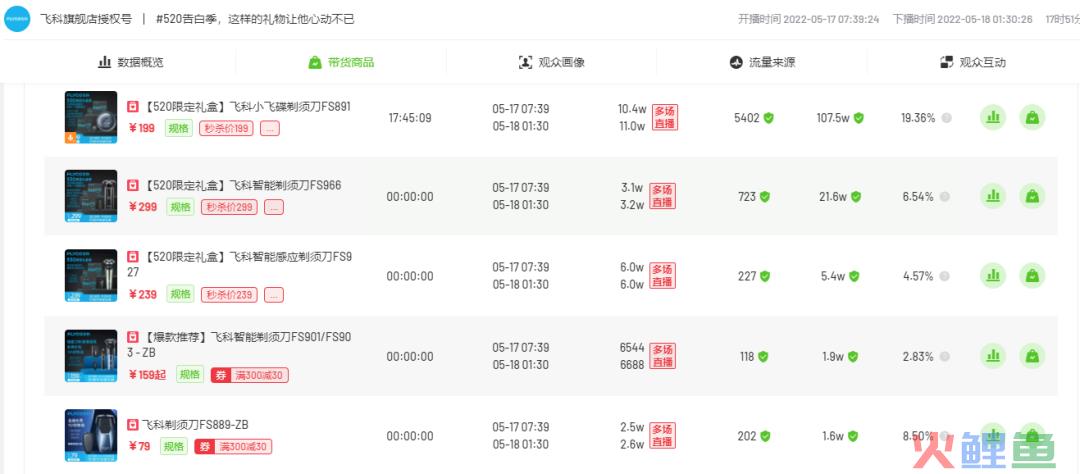Open FS889-ZB product thumbnail
The height and width of the screenshot is (474, 1080).
(x=91, y=435)
